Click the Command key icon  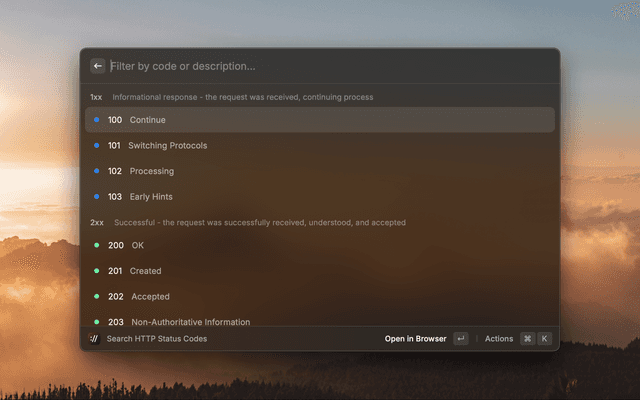tap(527, 339)
